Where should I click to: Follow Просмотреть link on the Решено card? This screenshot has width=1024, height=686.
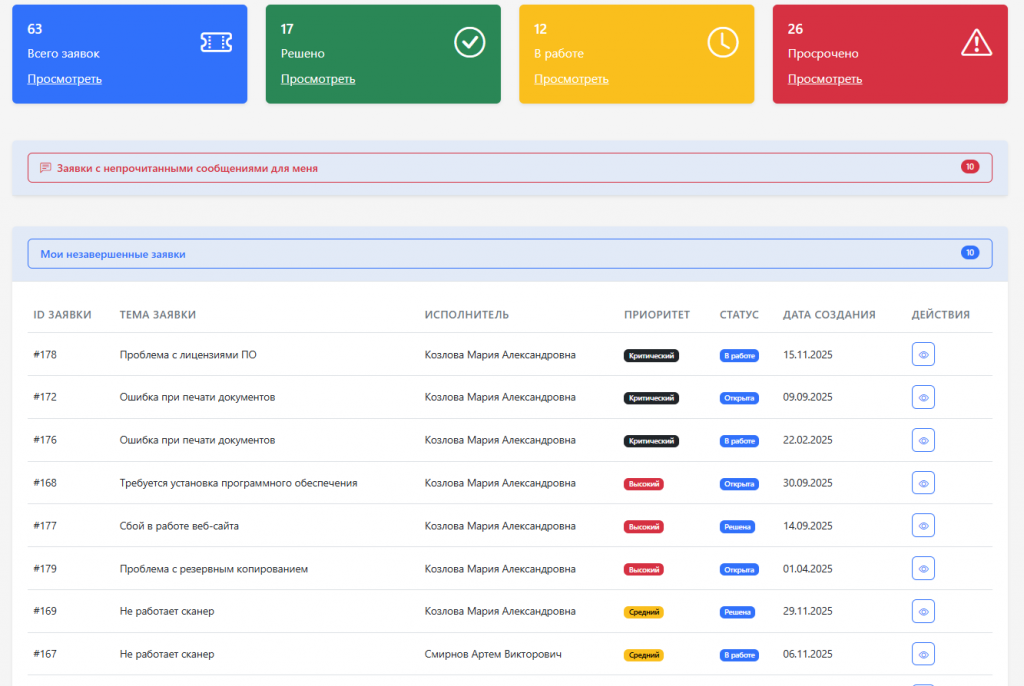tap(318, 79)
